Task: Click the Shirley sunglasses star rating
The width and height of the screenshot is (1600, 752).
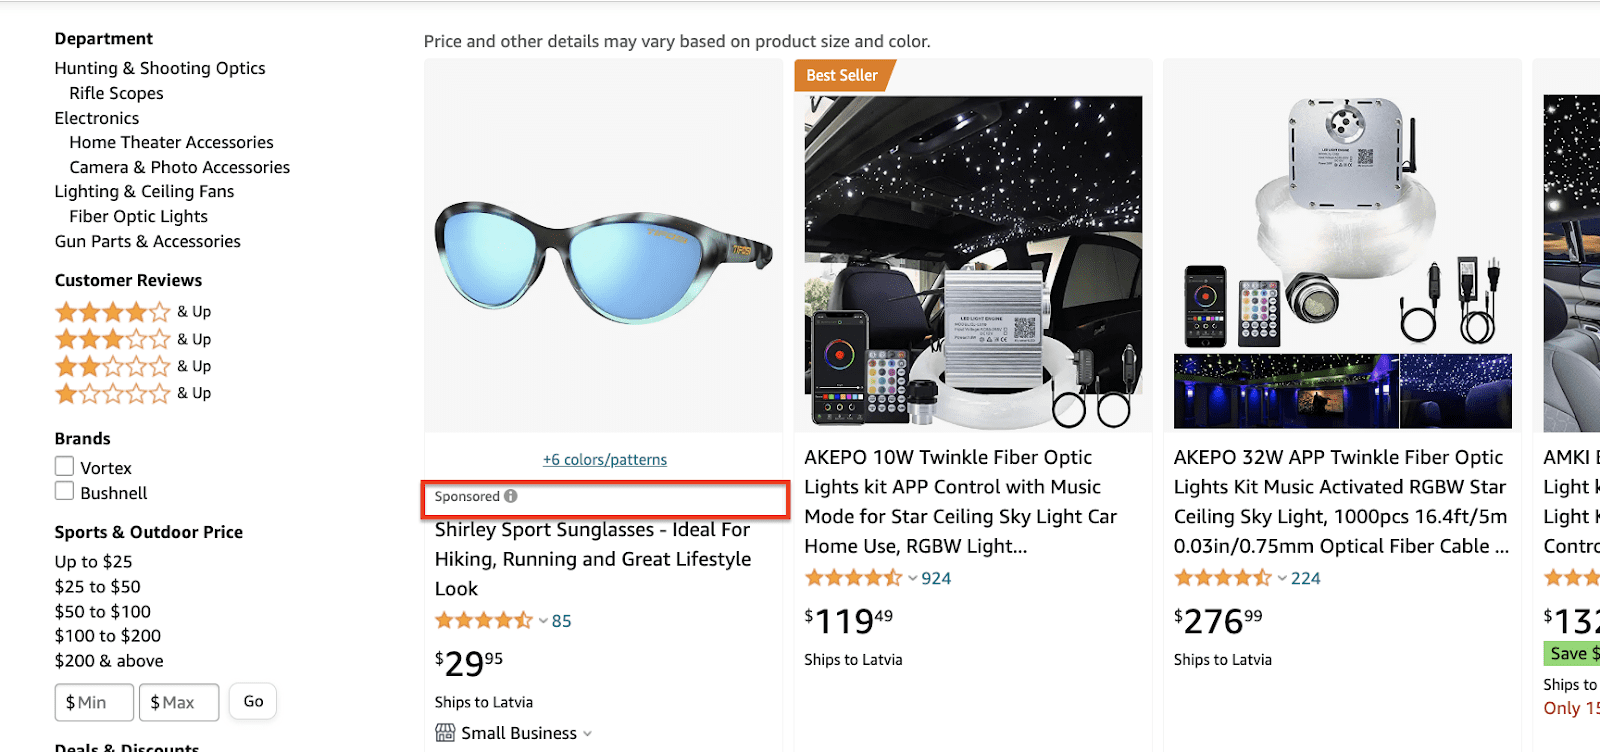Action: click(484, 621)
